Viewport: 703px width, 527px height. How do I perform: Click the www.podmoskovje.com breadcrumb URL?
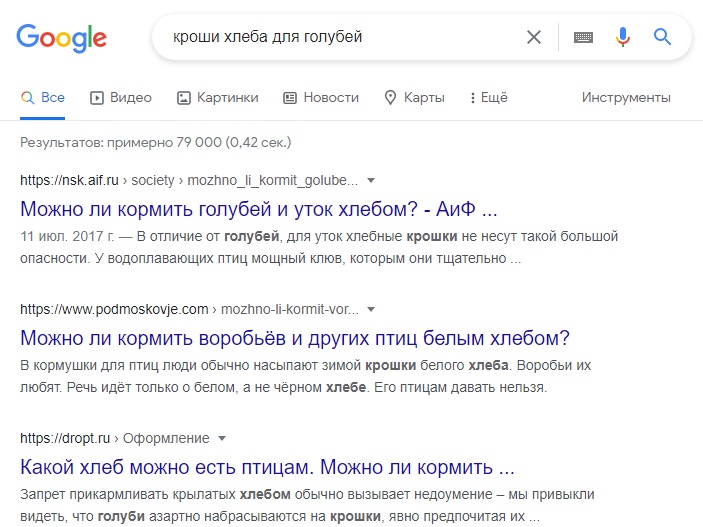pyautogui.click(x=189, y=309)
